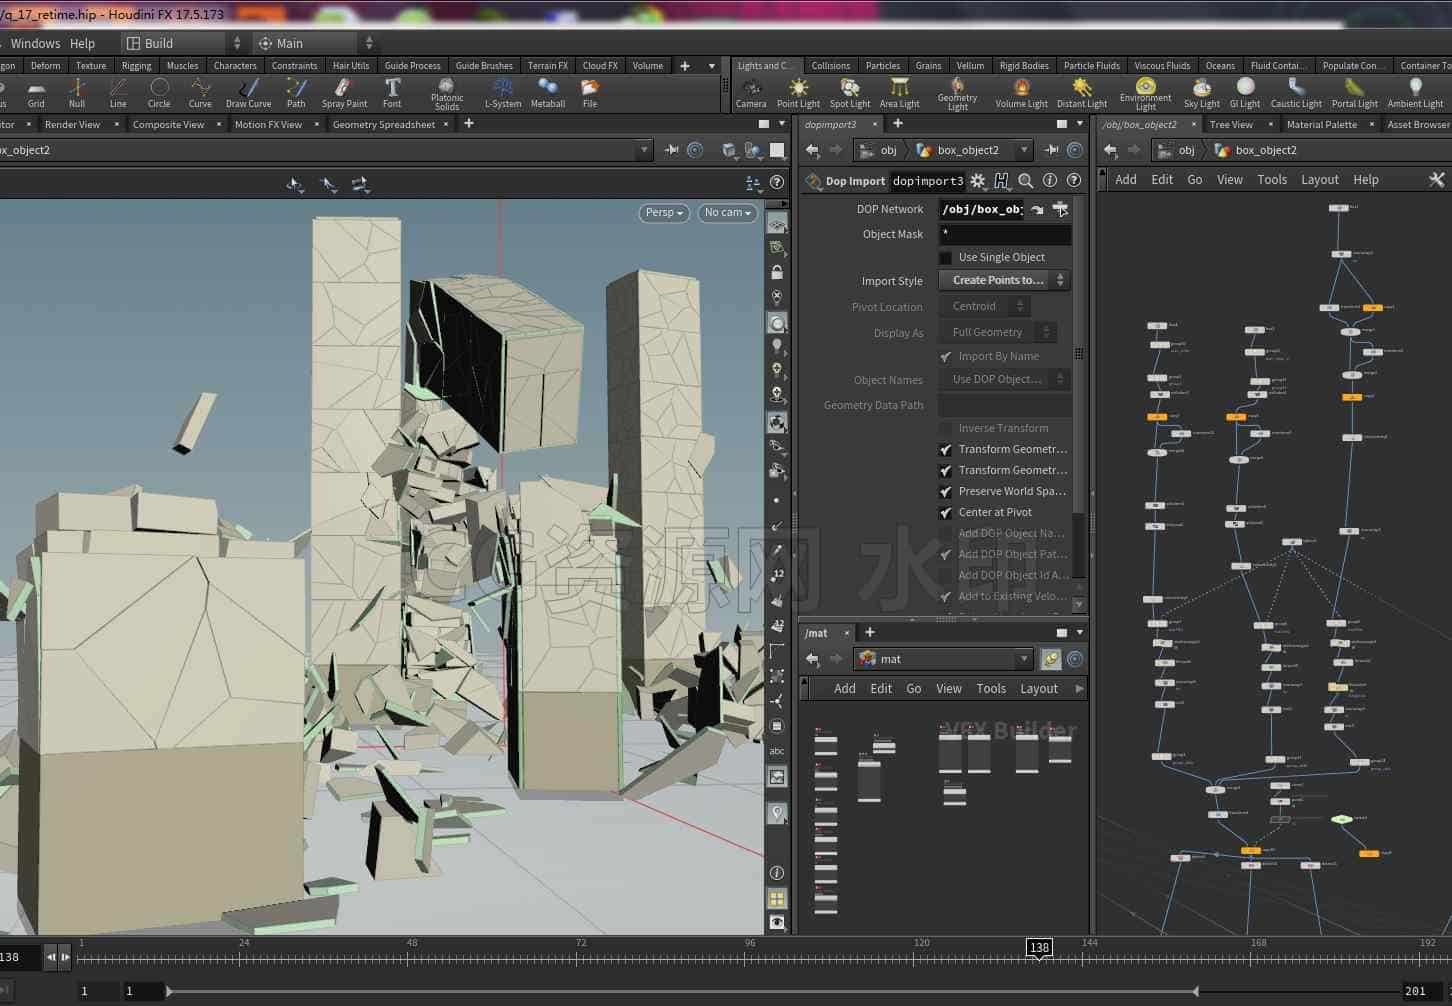
Task: Switch to the Geometry Spreadsheet tab
Action: [384, 125]
